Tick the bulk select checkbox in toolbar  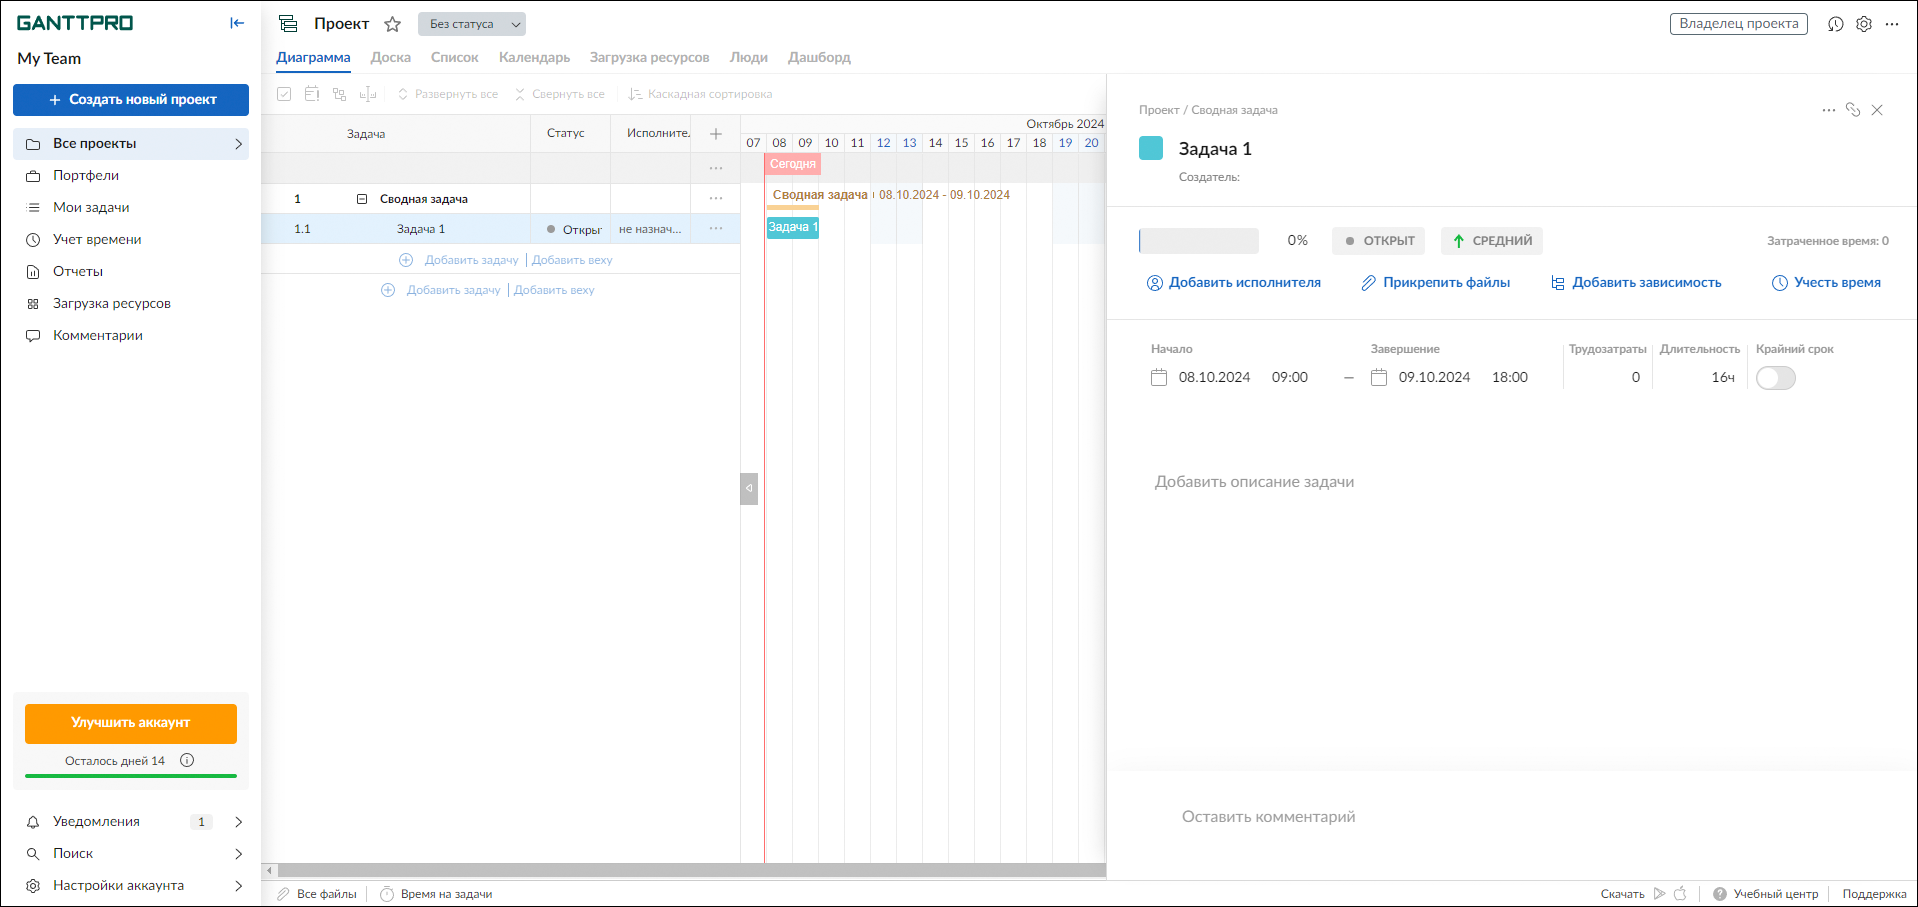(284, 94)
